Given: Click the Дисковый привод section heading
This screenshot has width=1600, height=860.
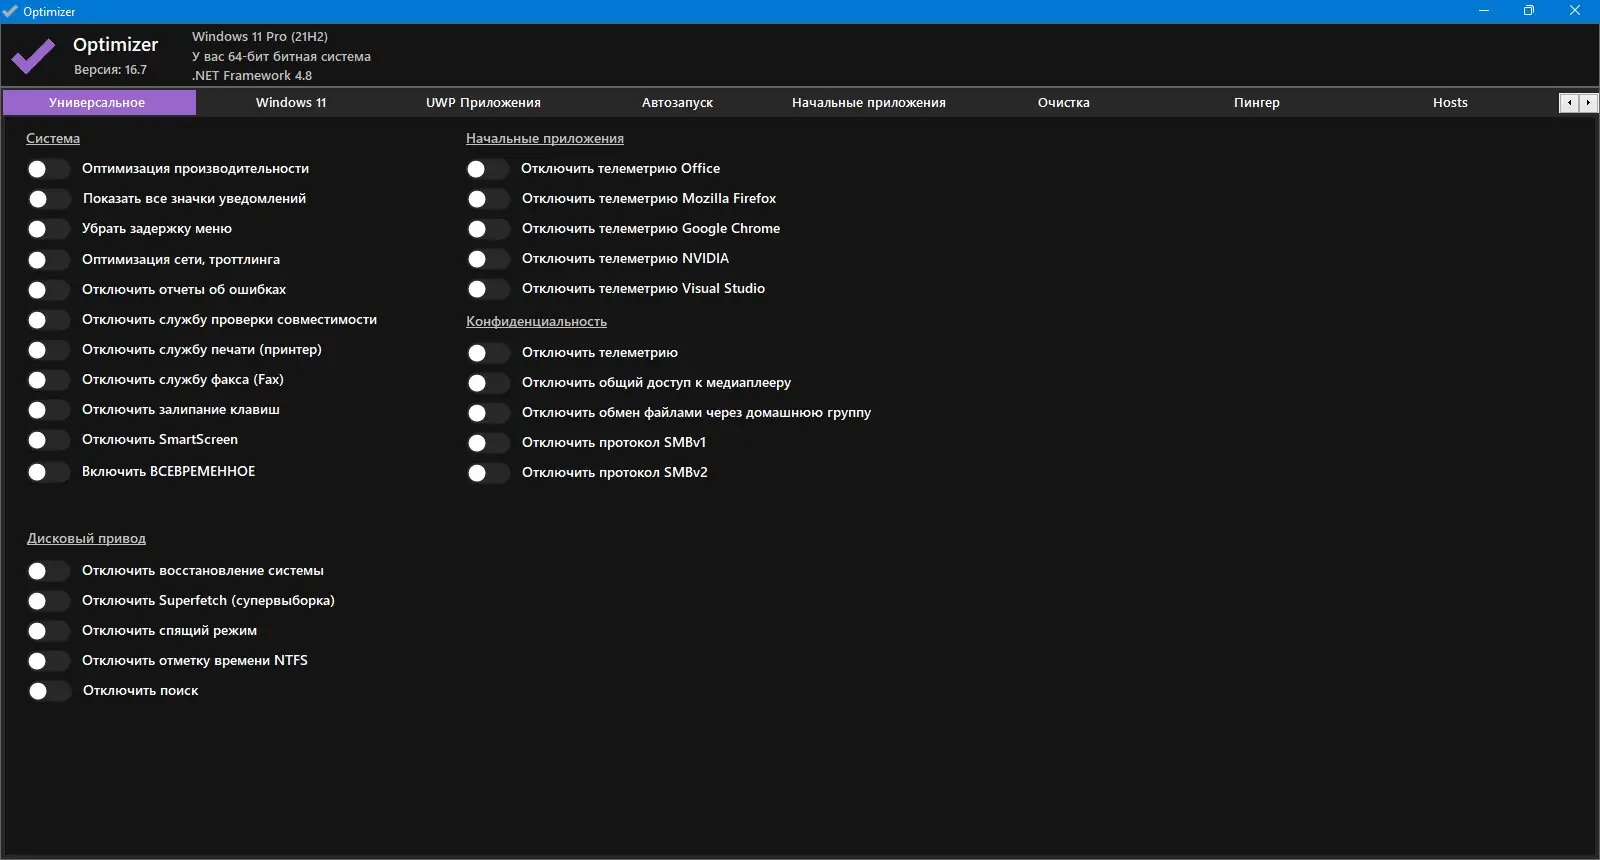Looking at the screenshot, I should click(86, 538).
